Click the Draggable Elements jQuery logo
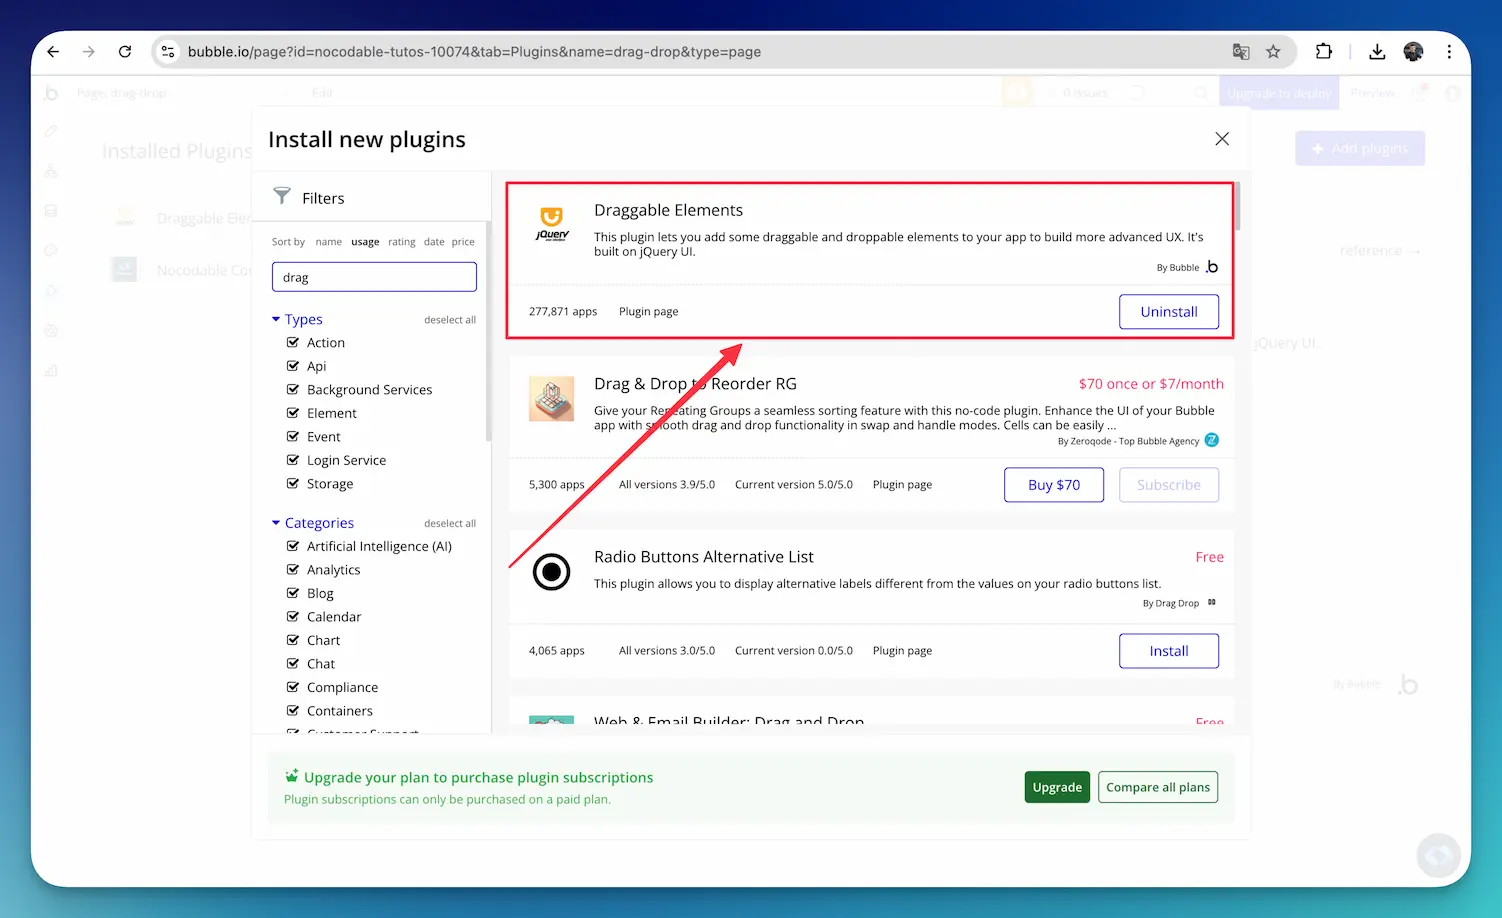The height and width of the screenshot is (918, 1502). point(552,223)
